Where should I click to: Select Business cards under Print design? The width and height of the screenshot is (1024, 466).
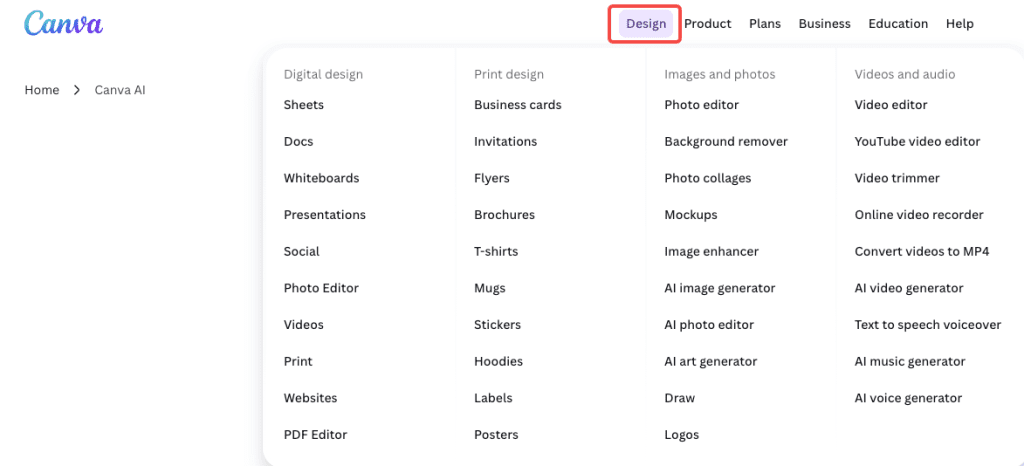pyautogui.click(x=517, y=105)
